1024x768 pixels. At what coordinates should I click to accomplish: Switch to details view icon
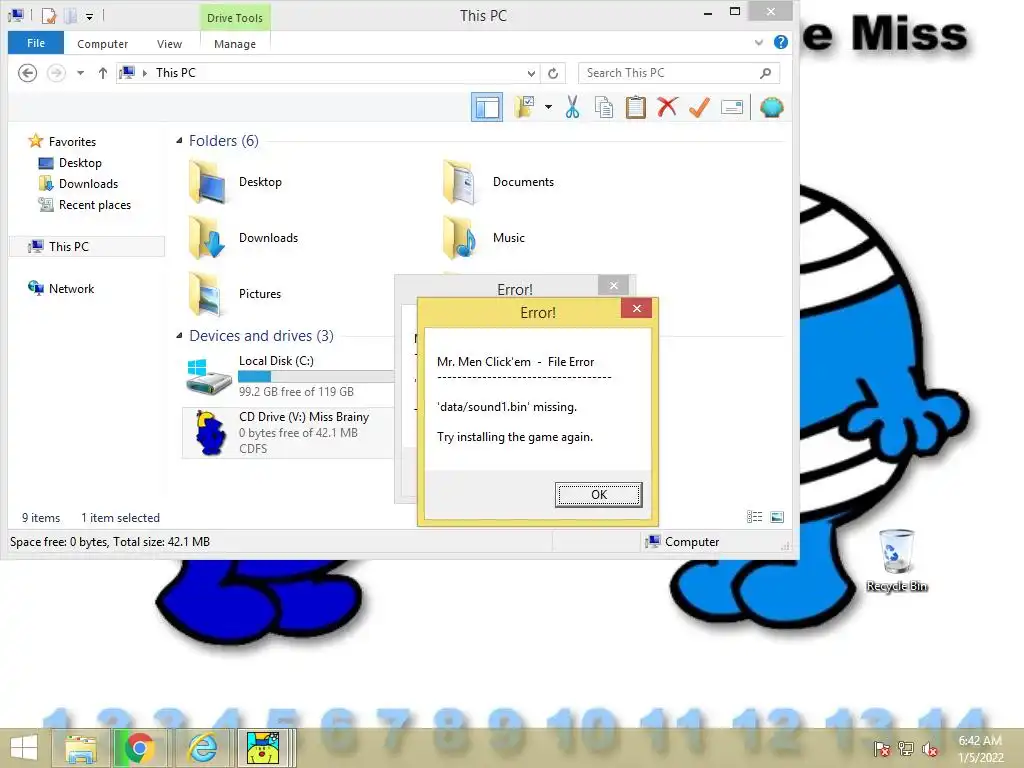[x=754, y=517]
